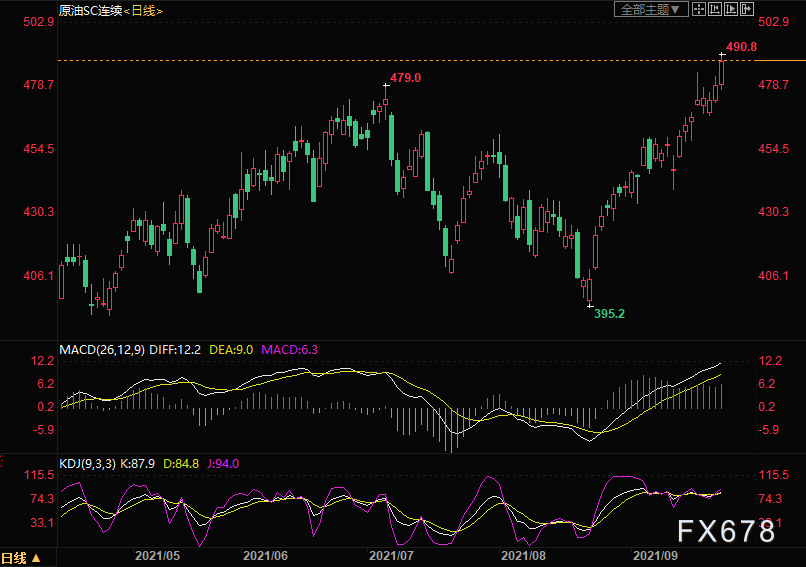The height and width of the screenshot is (567, 806).
Task: Click the 原油SC连续 chart title
Action: [x=90, y=10]
